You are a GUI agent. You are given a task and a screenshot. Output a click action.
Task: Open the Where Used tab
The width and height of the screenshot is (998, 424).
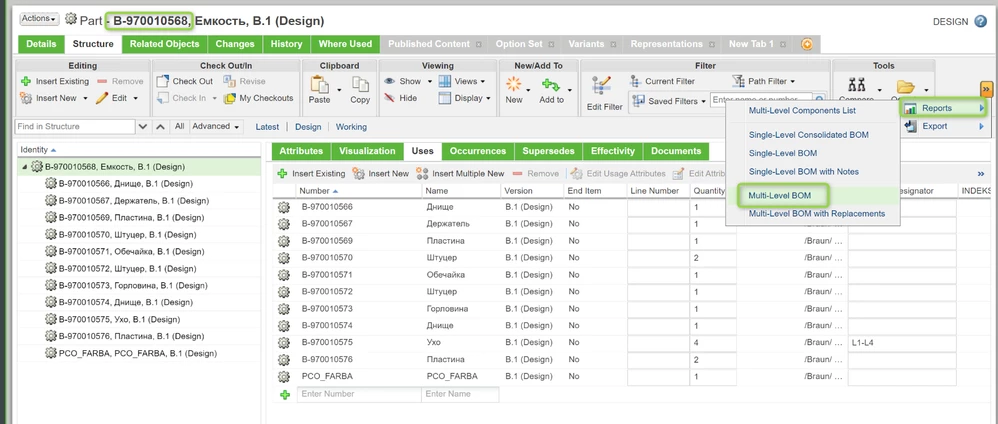coord(345,44)
